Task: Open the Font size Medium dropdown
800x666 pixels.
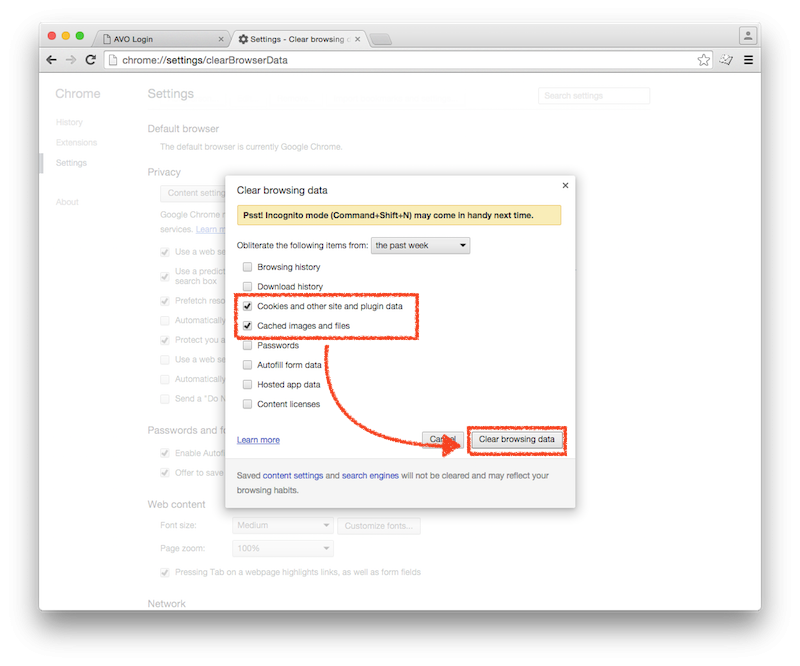Action: 283,525
